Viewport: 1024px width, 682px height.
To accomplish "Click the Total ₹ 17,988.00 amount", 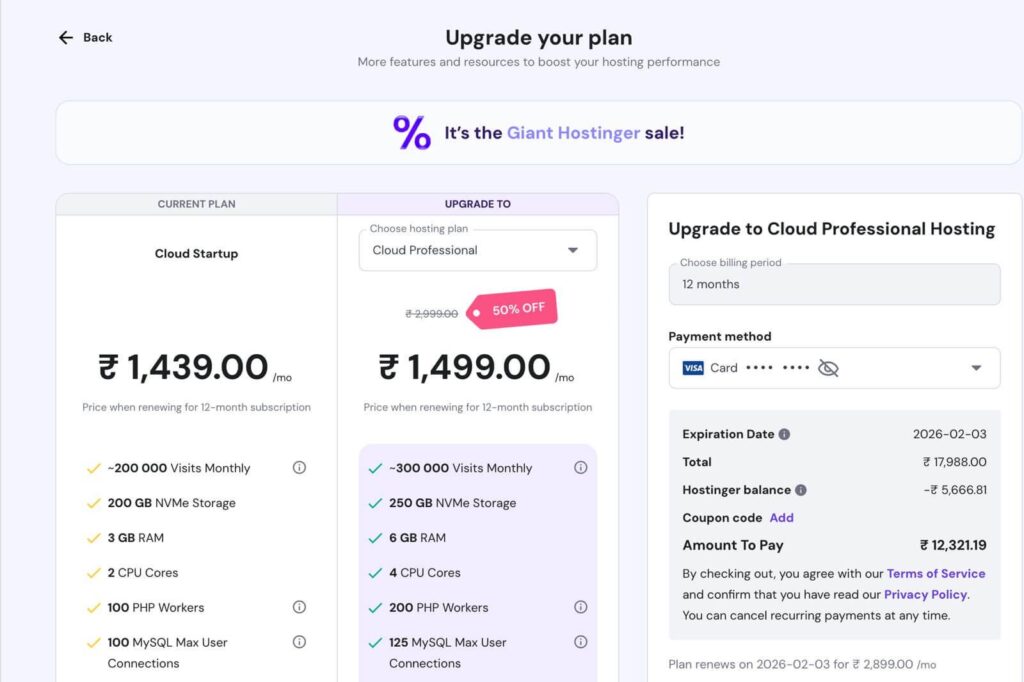I will tap(954, 462).
